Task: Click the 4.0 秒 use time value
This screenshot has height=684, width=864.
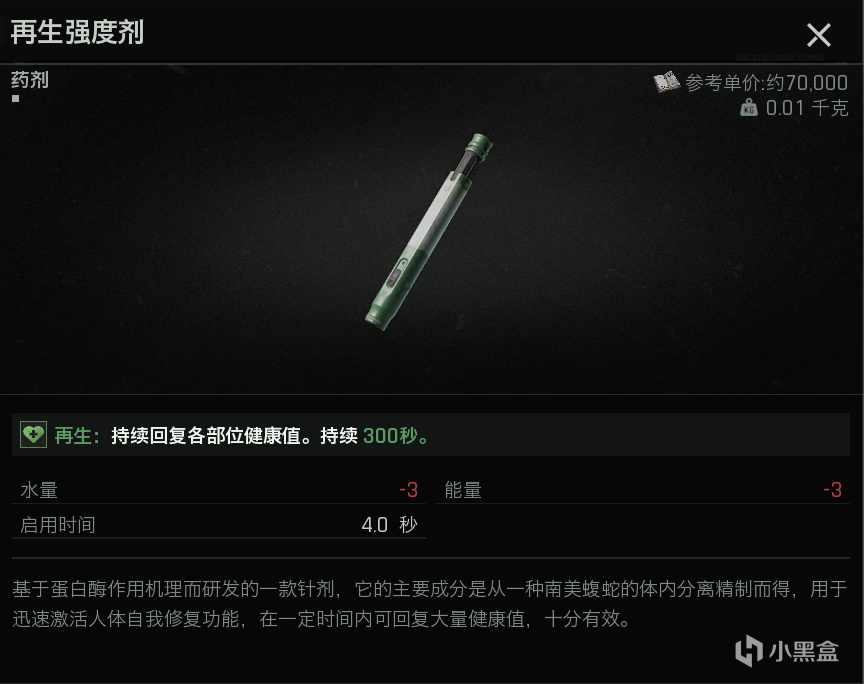Action: (389, 525)
